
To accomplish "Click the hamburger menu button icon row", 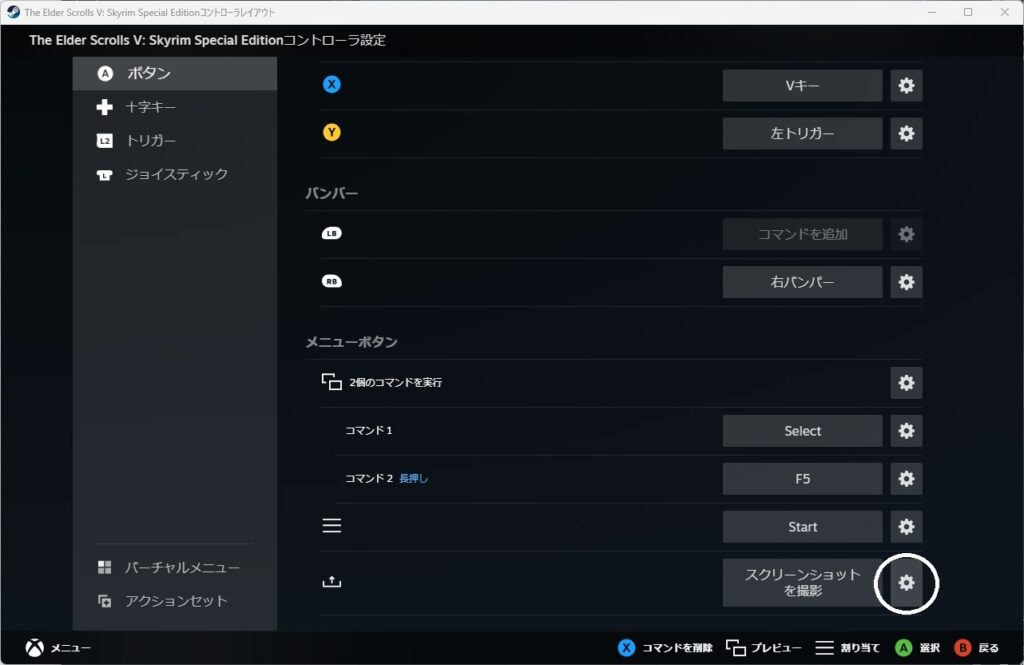I will pyautogui.click(x=332, y=525).
